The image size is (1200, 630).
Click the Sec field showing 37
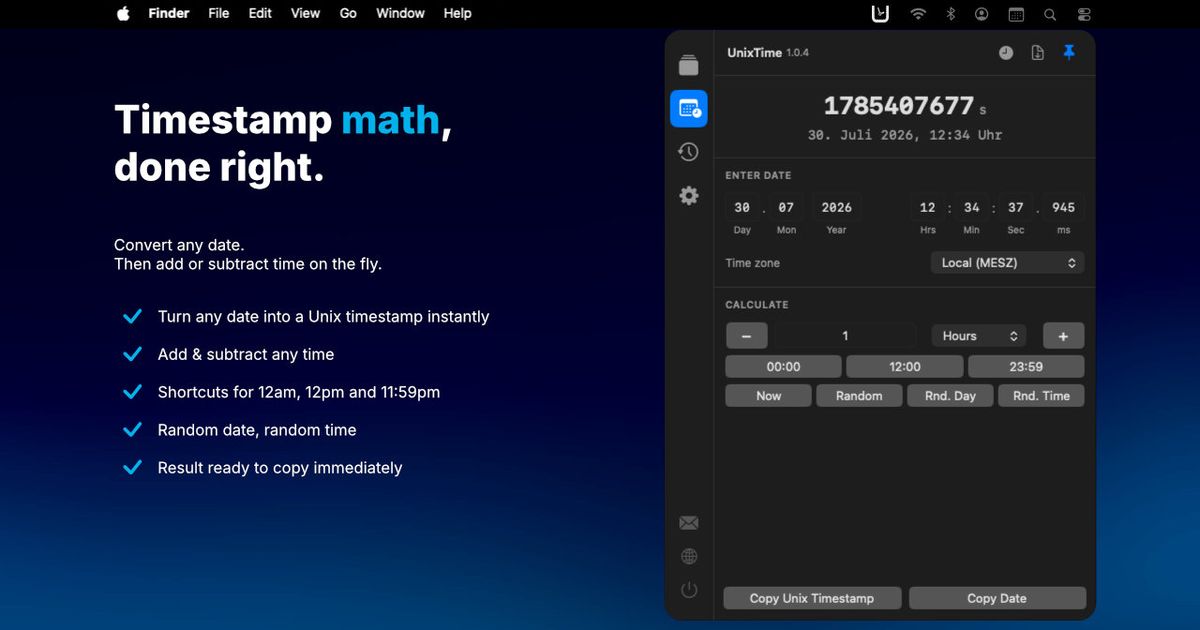click(x=1016, y=207)
